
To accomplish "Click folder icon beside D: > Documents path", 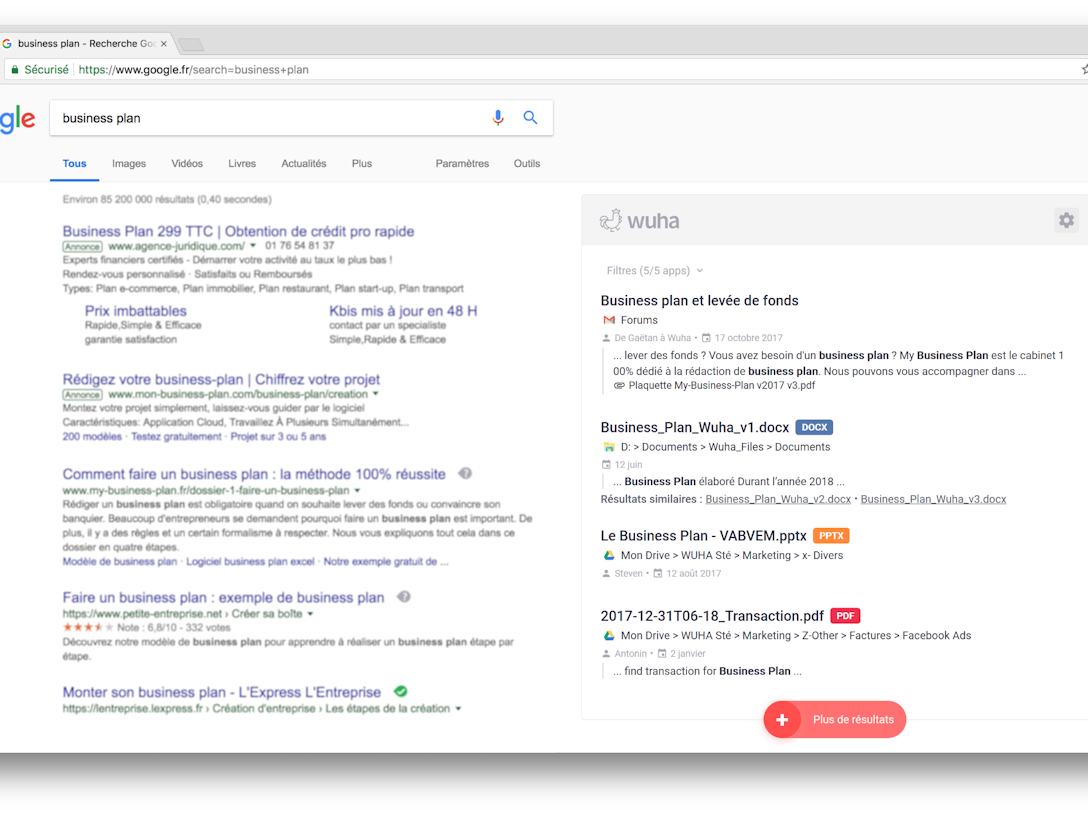I will tap(609, 448).
